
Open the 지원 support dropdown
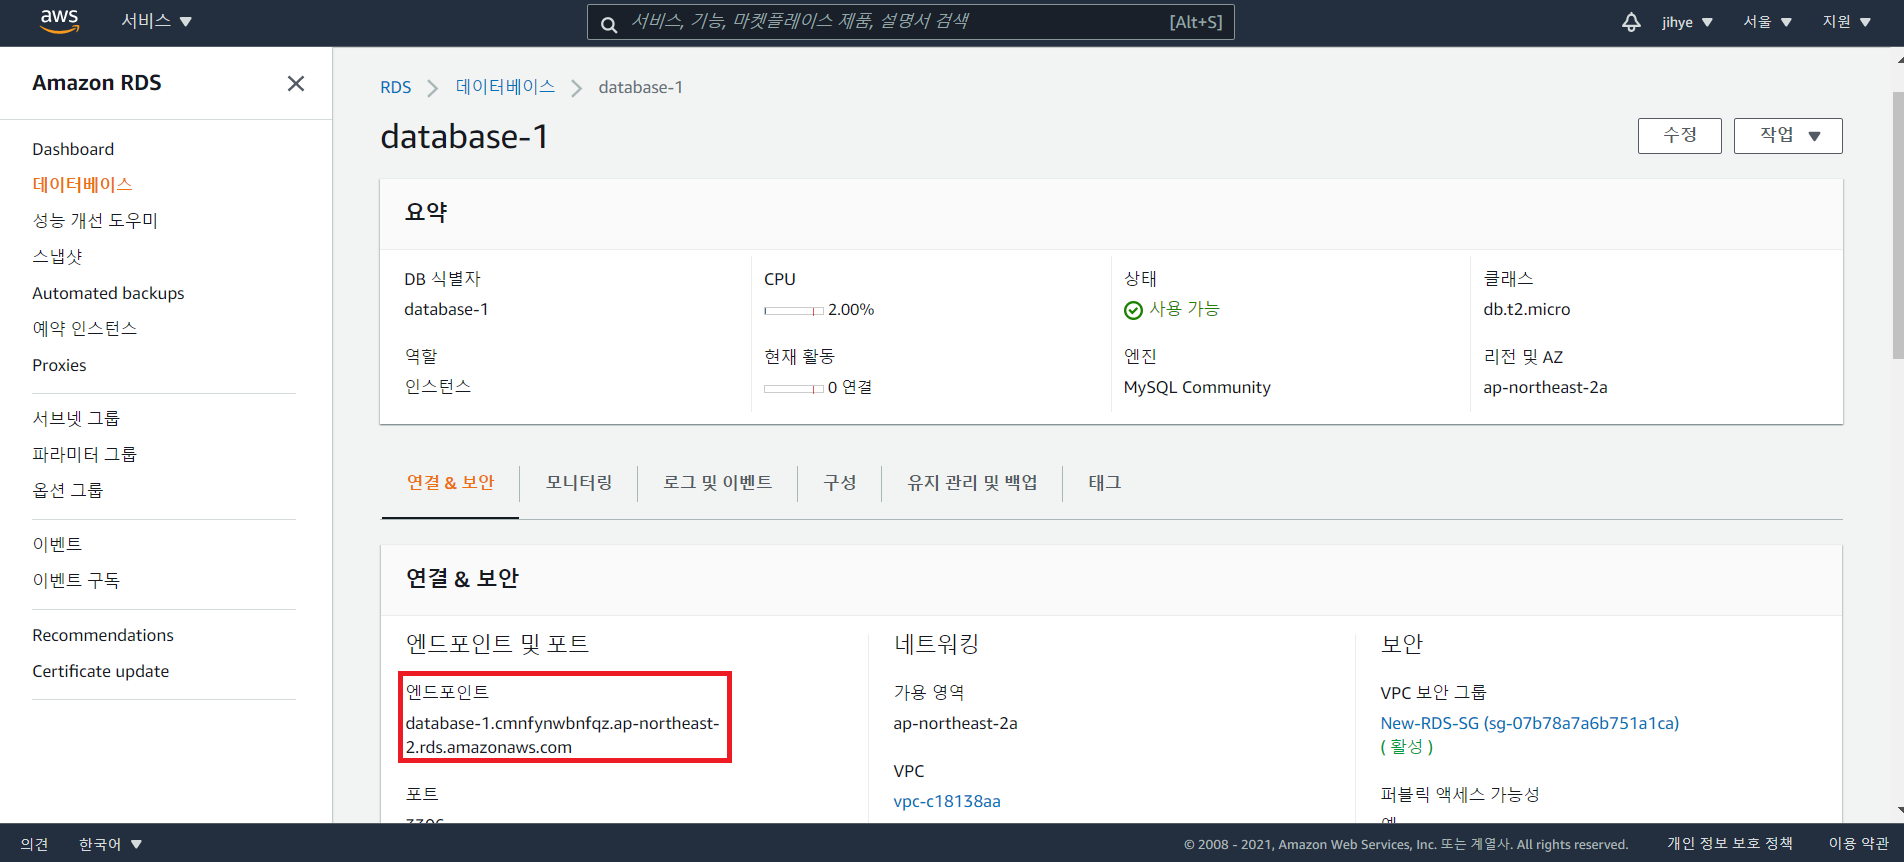[1846, 22]
